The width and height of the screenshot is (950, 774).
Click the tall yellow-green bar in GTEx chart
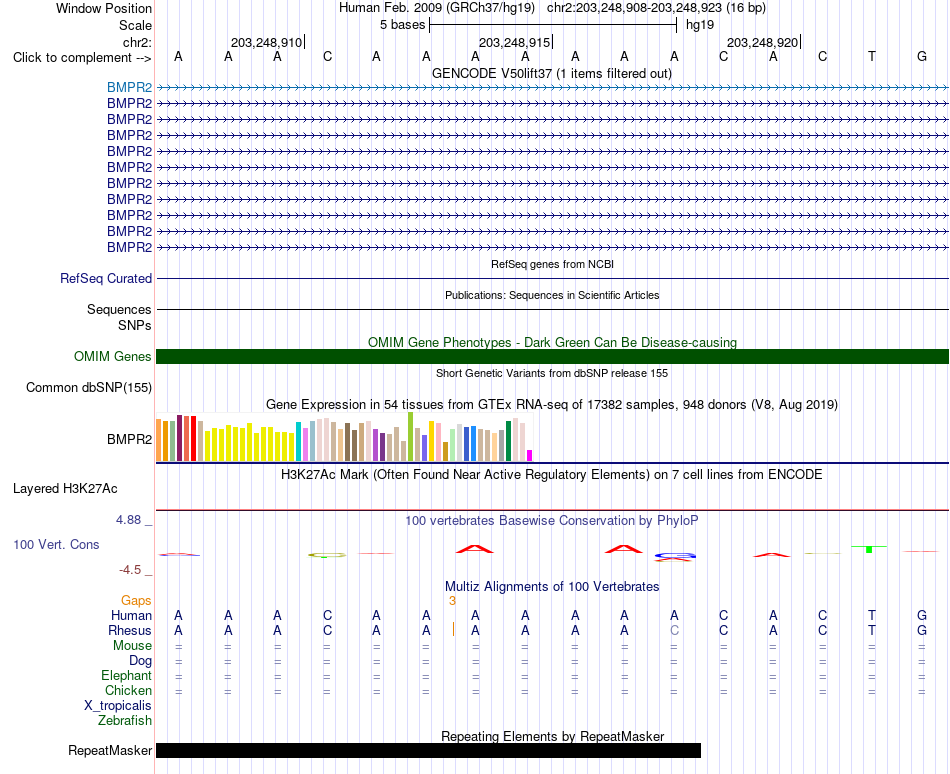pos(410,437)
